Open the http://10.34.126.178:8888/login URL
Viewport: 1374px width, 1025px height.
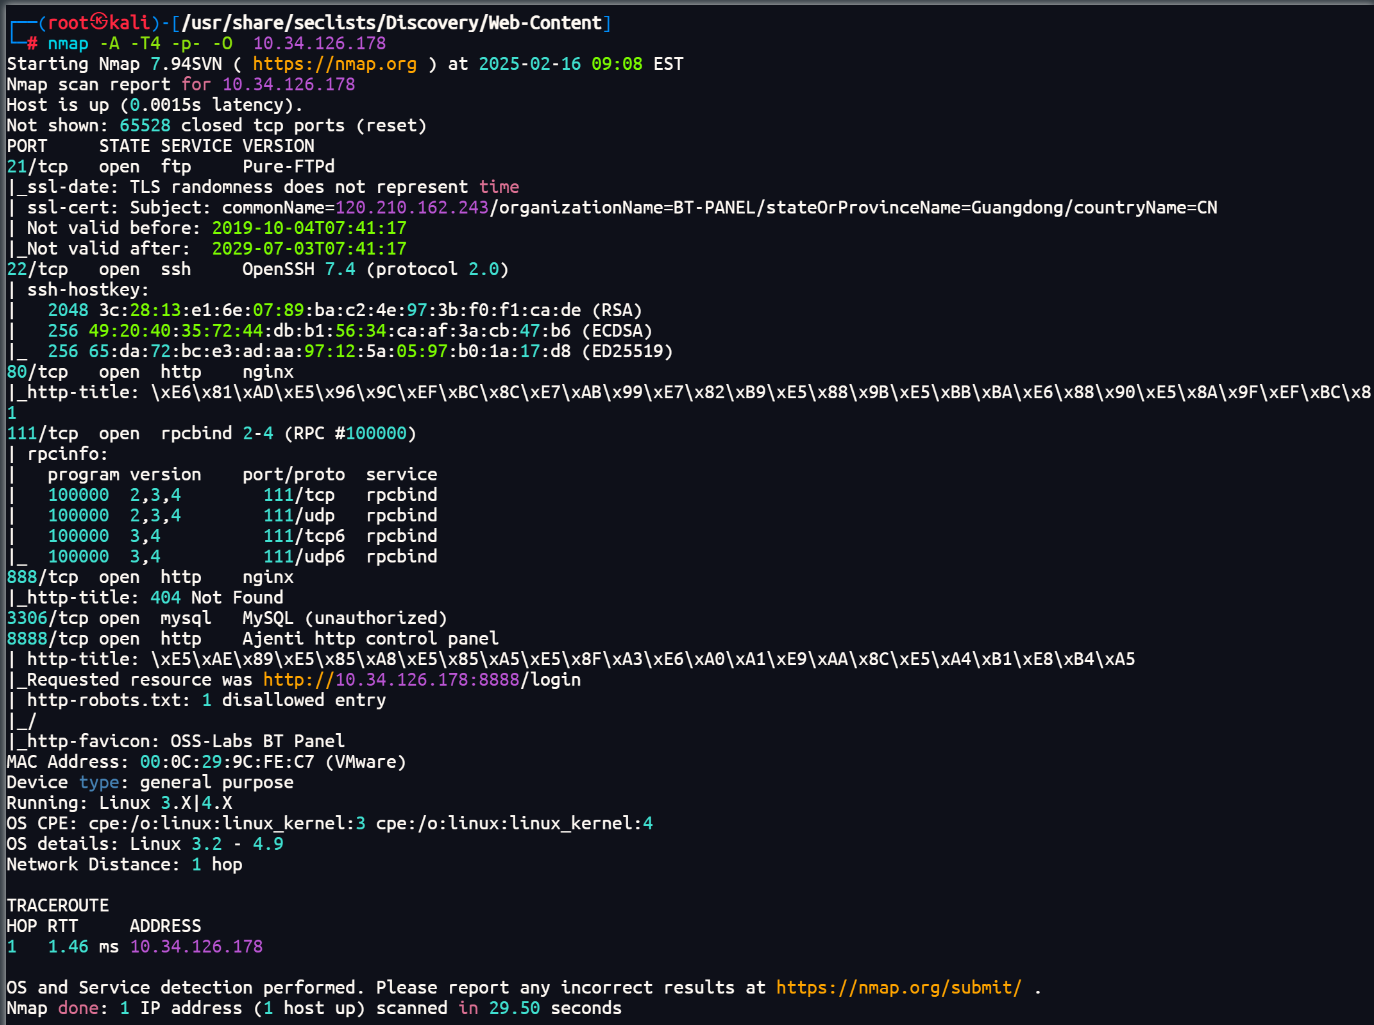[422, 680]
